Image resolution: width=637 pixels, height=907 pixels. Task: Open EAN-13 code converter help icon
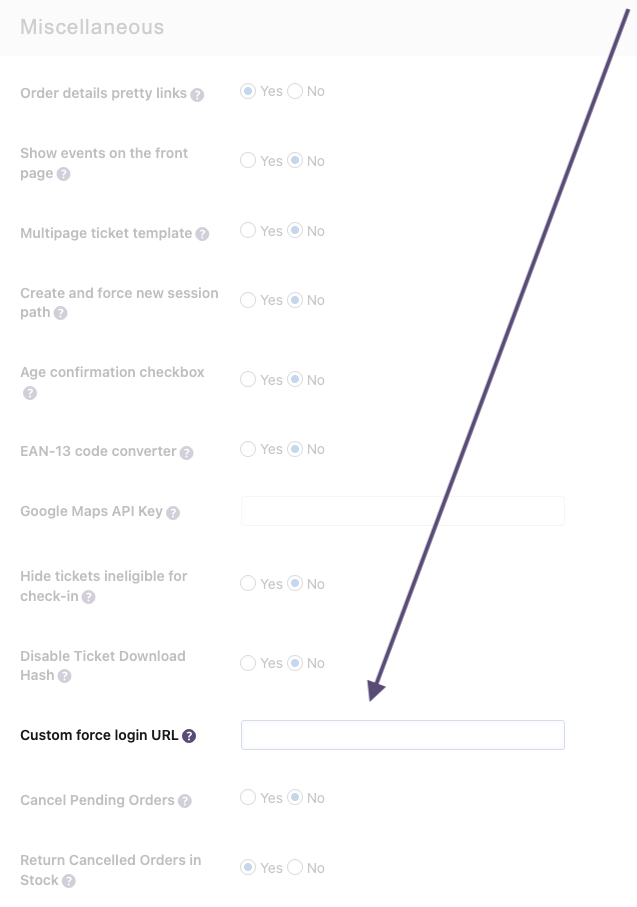[187, 453]
